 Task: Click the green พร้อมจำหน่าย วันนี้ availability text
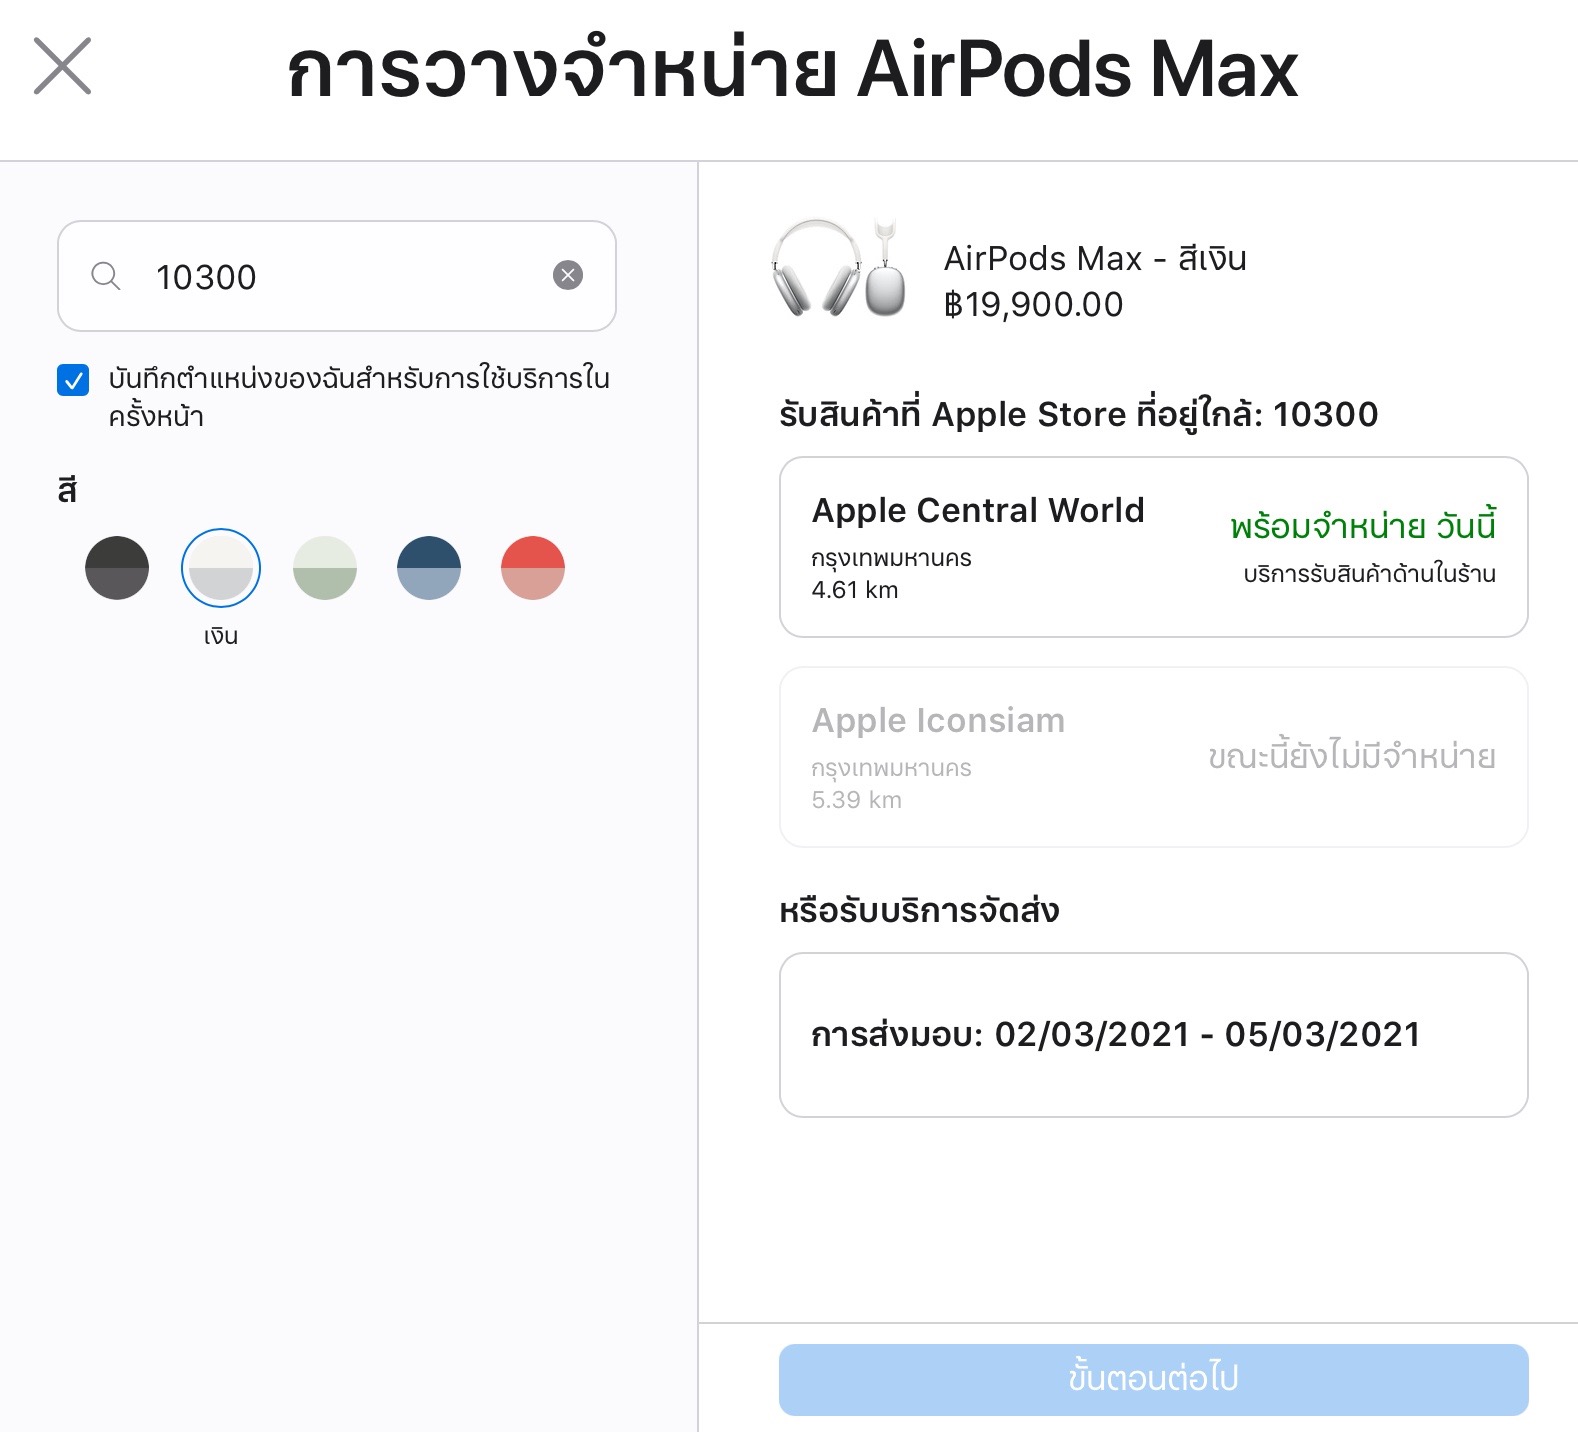tap(1362, 526)
